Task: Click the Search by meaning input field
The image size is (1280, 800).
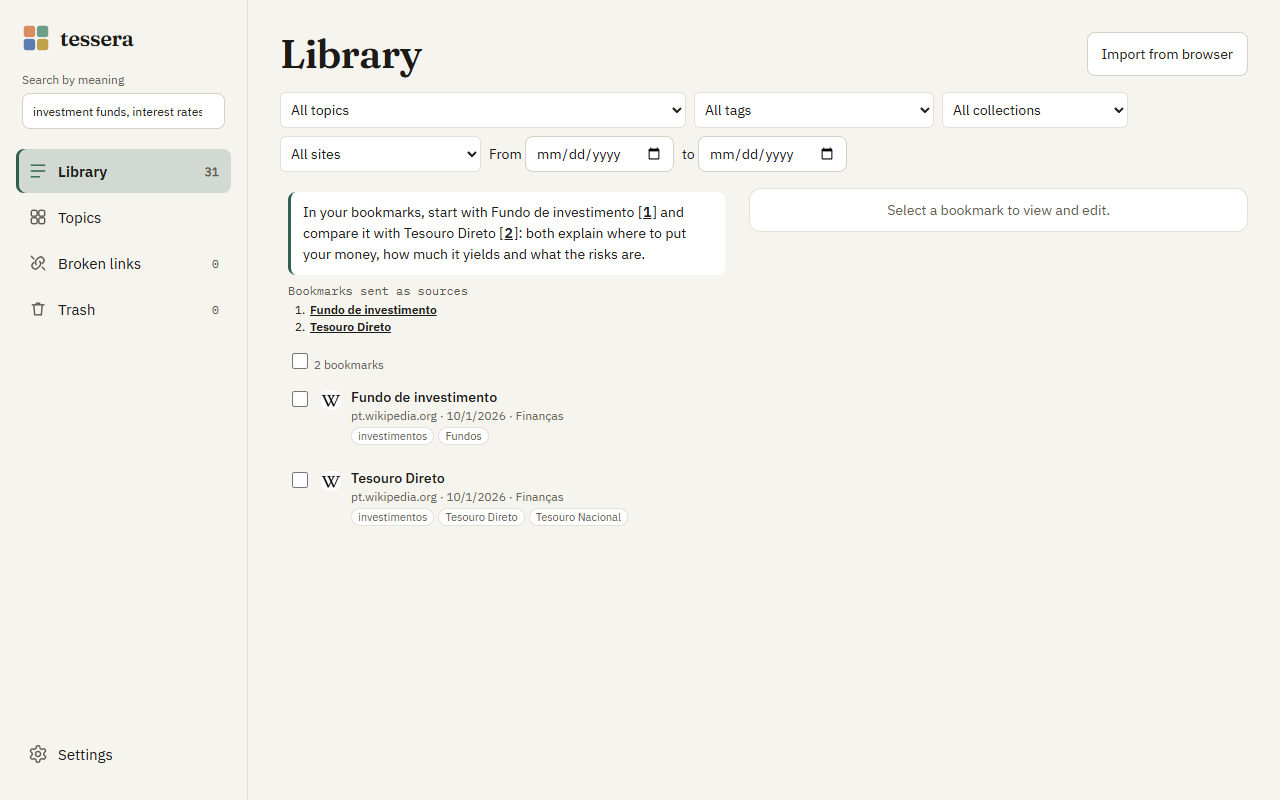Action: click(x=123, y=111)
